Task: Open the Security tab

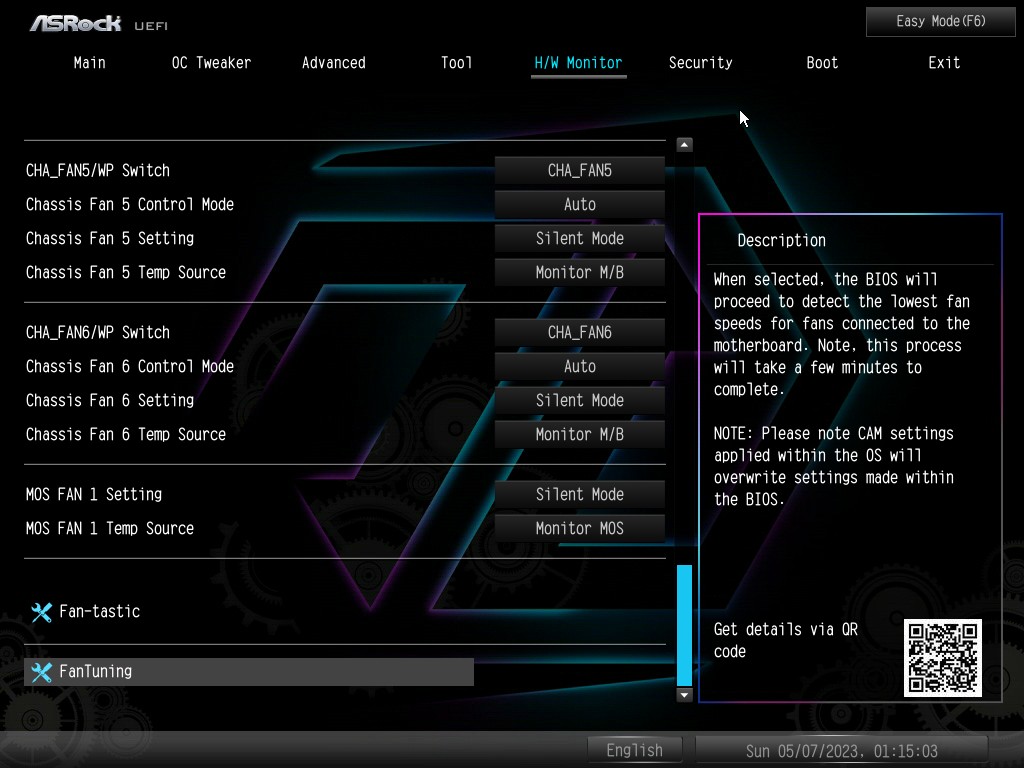Action: click(700, 62)
